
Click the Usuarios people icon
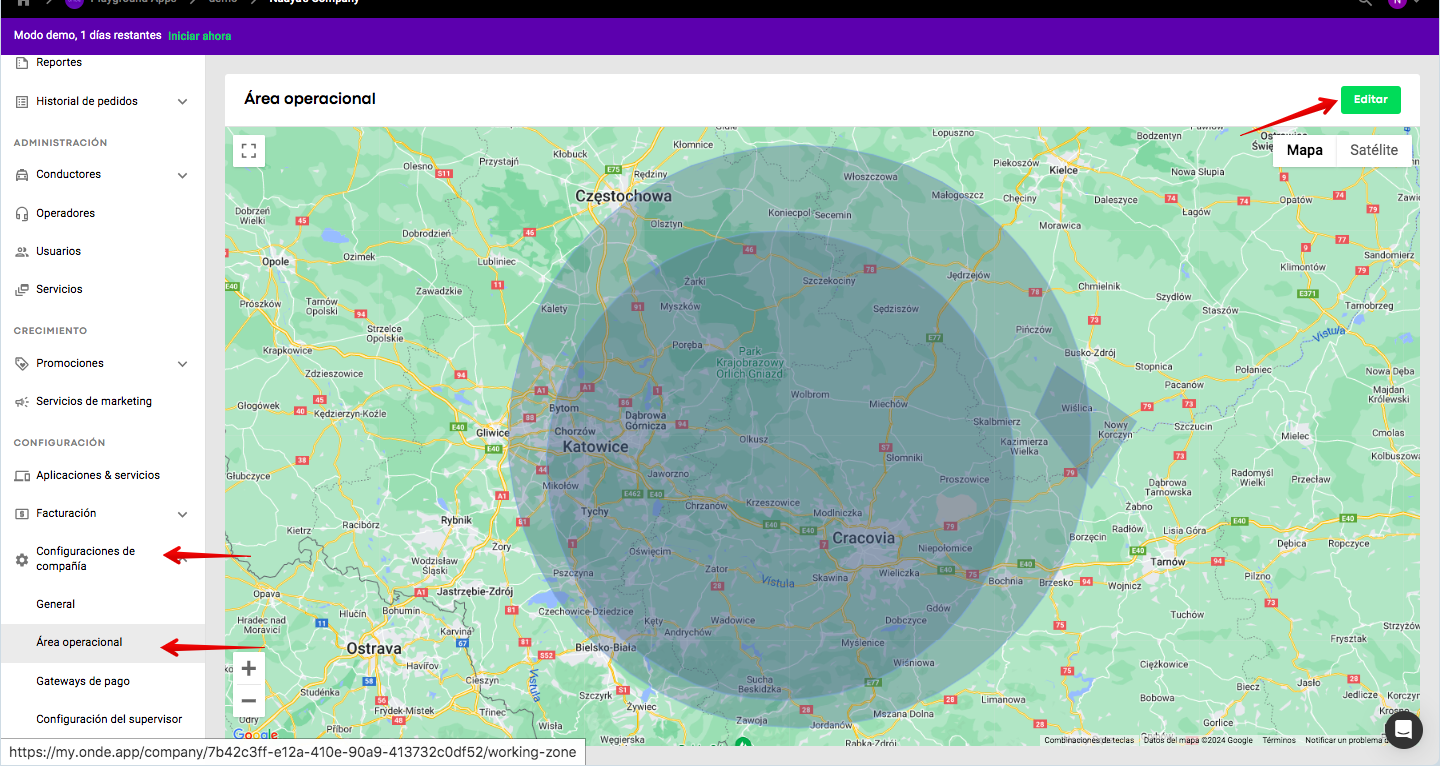click(x=22, y=252)
